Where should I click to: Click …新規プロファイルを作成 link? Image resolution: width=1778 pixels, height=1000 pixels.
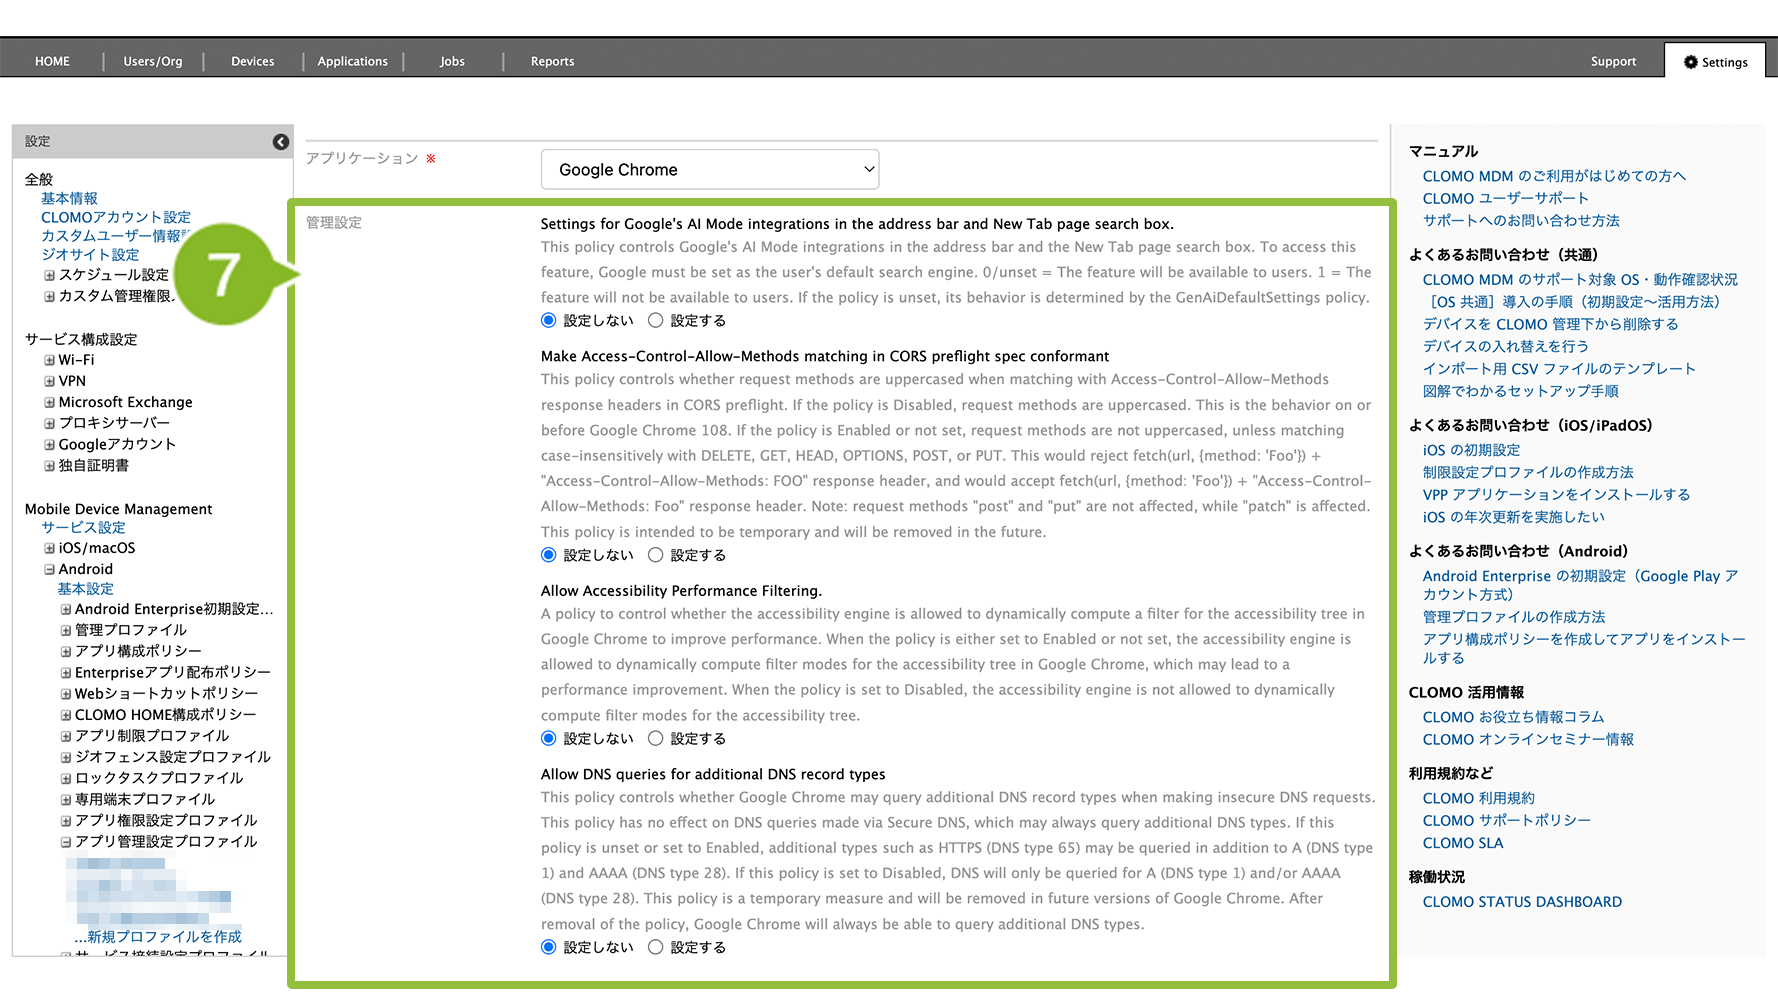pos(158,937)
